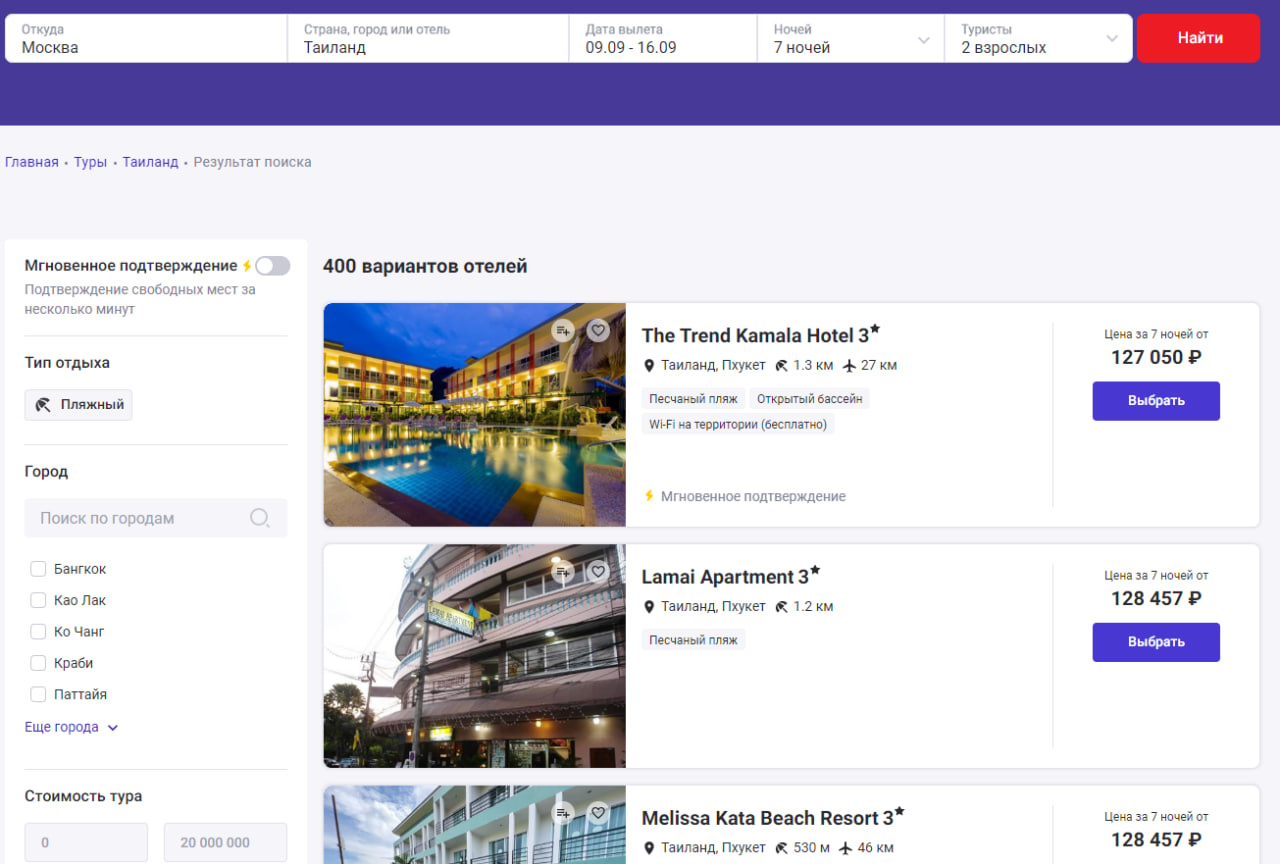The height and width of the screenshot is (864, 1280).
Task: Open Lamai Apartment 3 title
Action: pos(730,577)
